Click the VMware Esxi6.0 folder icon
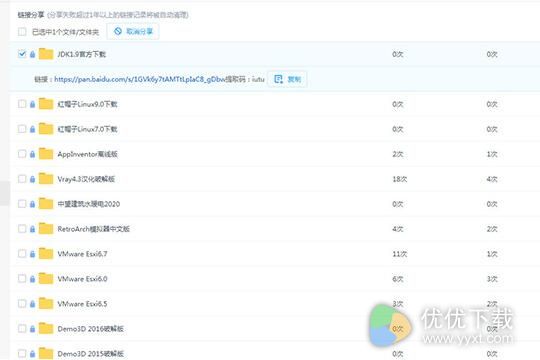This screenshot has height=360, width=540. [x=46, y=279]
